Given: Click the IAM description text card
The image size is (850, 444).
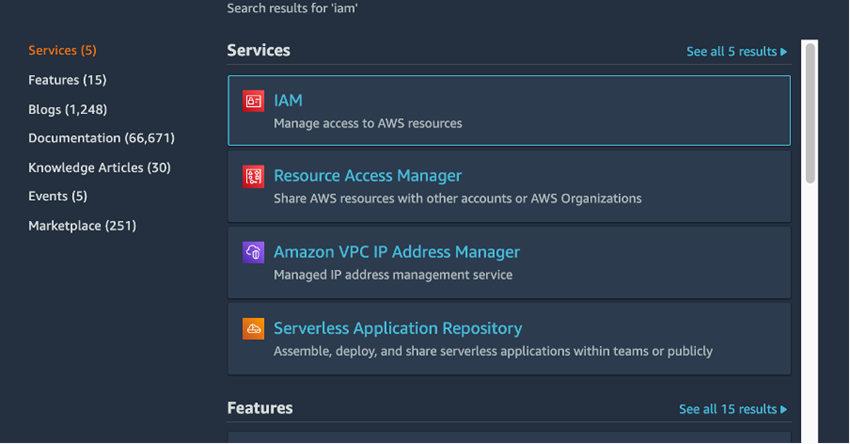Looking at the screenshot, I should [367, 124].
